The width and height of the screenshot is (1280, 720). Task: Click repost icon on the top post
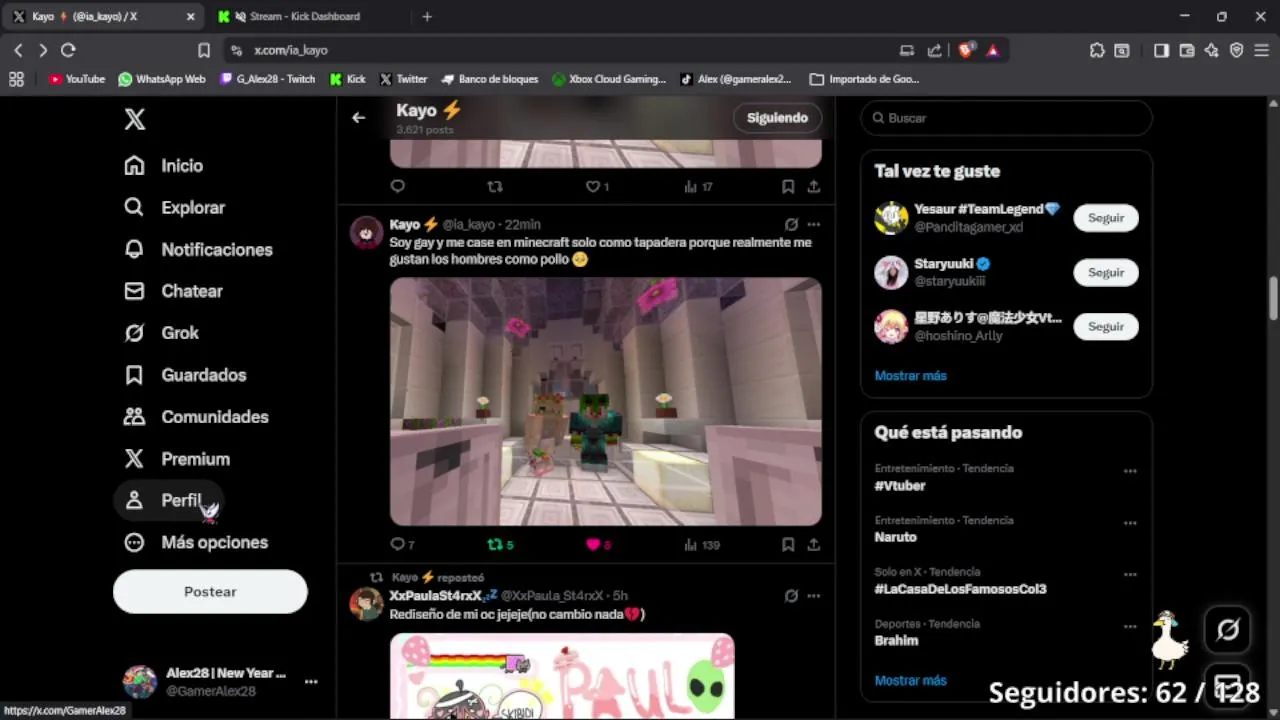click(x=494, y=187)
